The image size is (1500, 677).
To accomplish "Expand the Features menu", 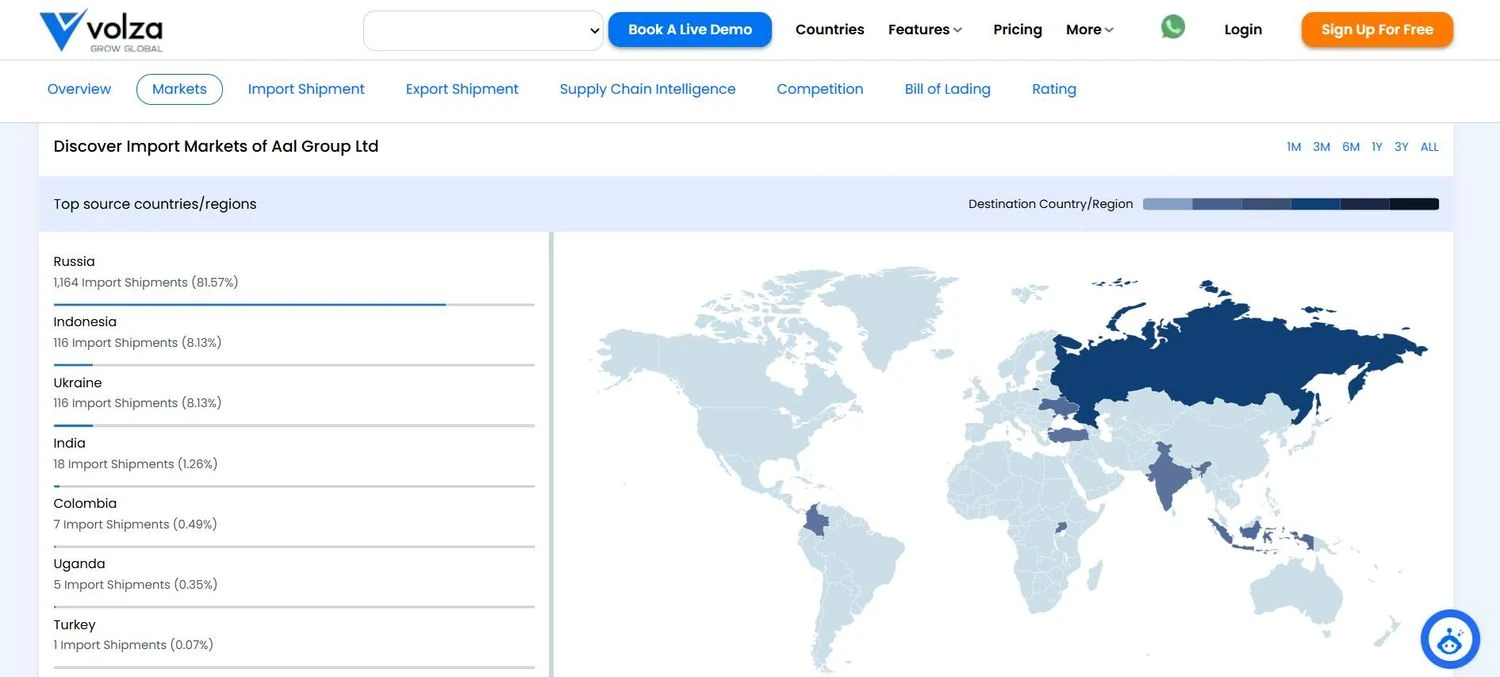I will point(925,30).
